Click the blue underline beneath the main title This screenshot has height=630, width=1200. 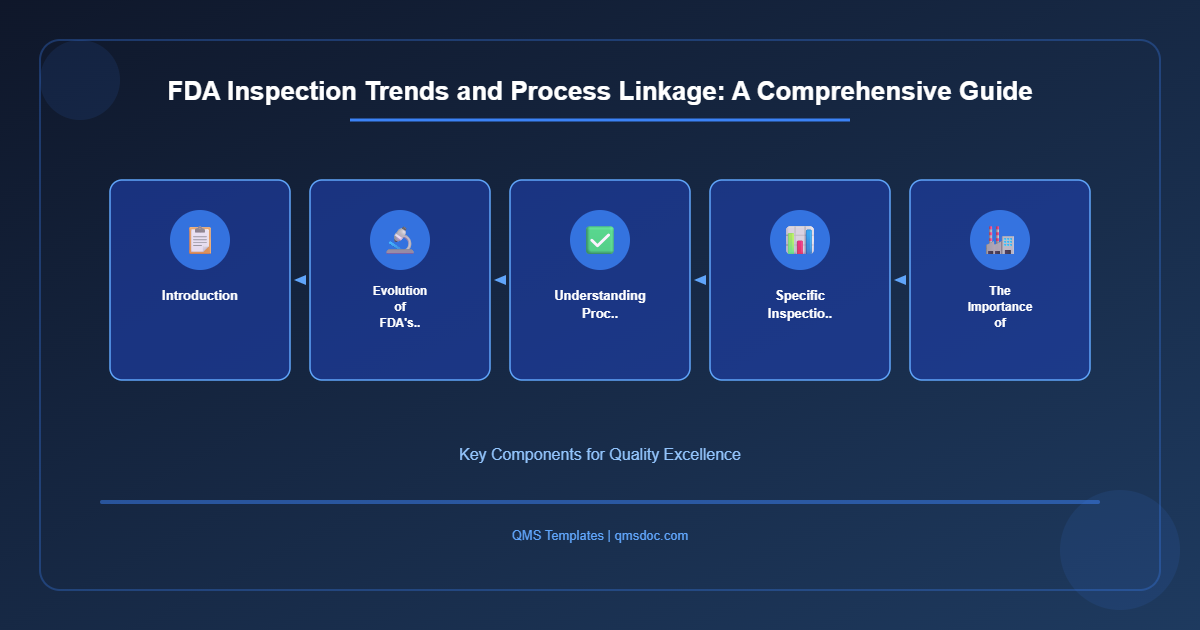click(x=600, y=121)
